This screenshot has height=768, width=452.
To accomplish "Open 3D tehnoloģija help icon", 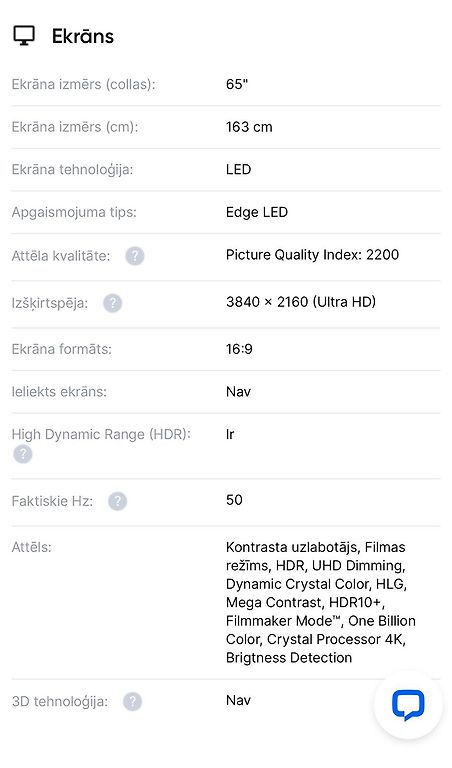I will click(132, 701).
